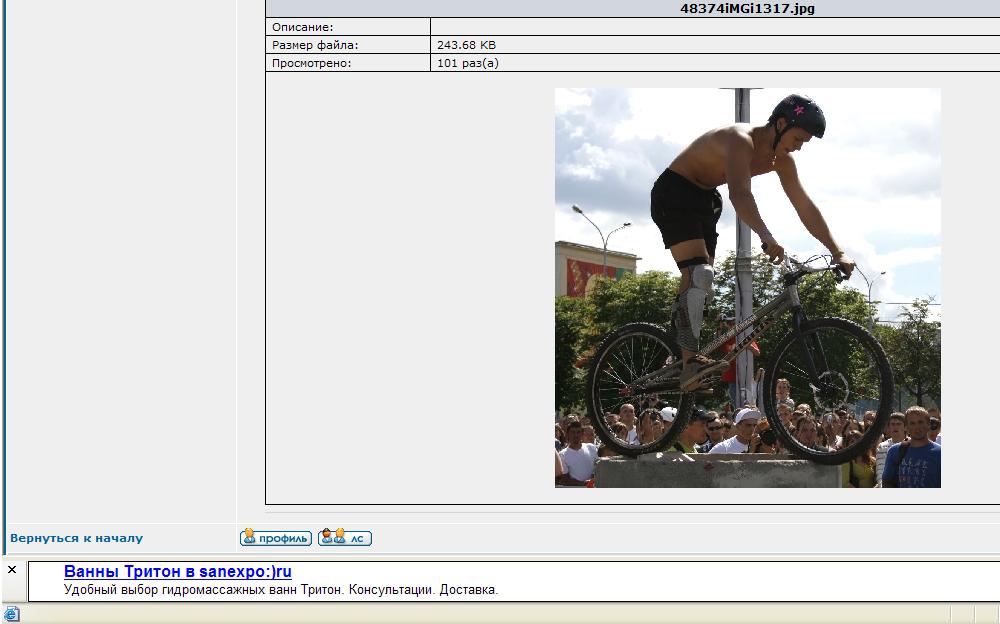
Task: Click Вернуться к началу link
Action: click(x=76, y=538)
